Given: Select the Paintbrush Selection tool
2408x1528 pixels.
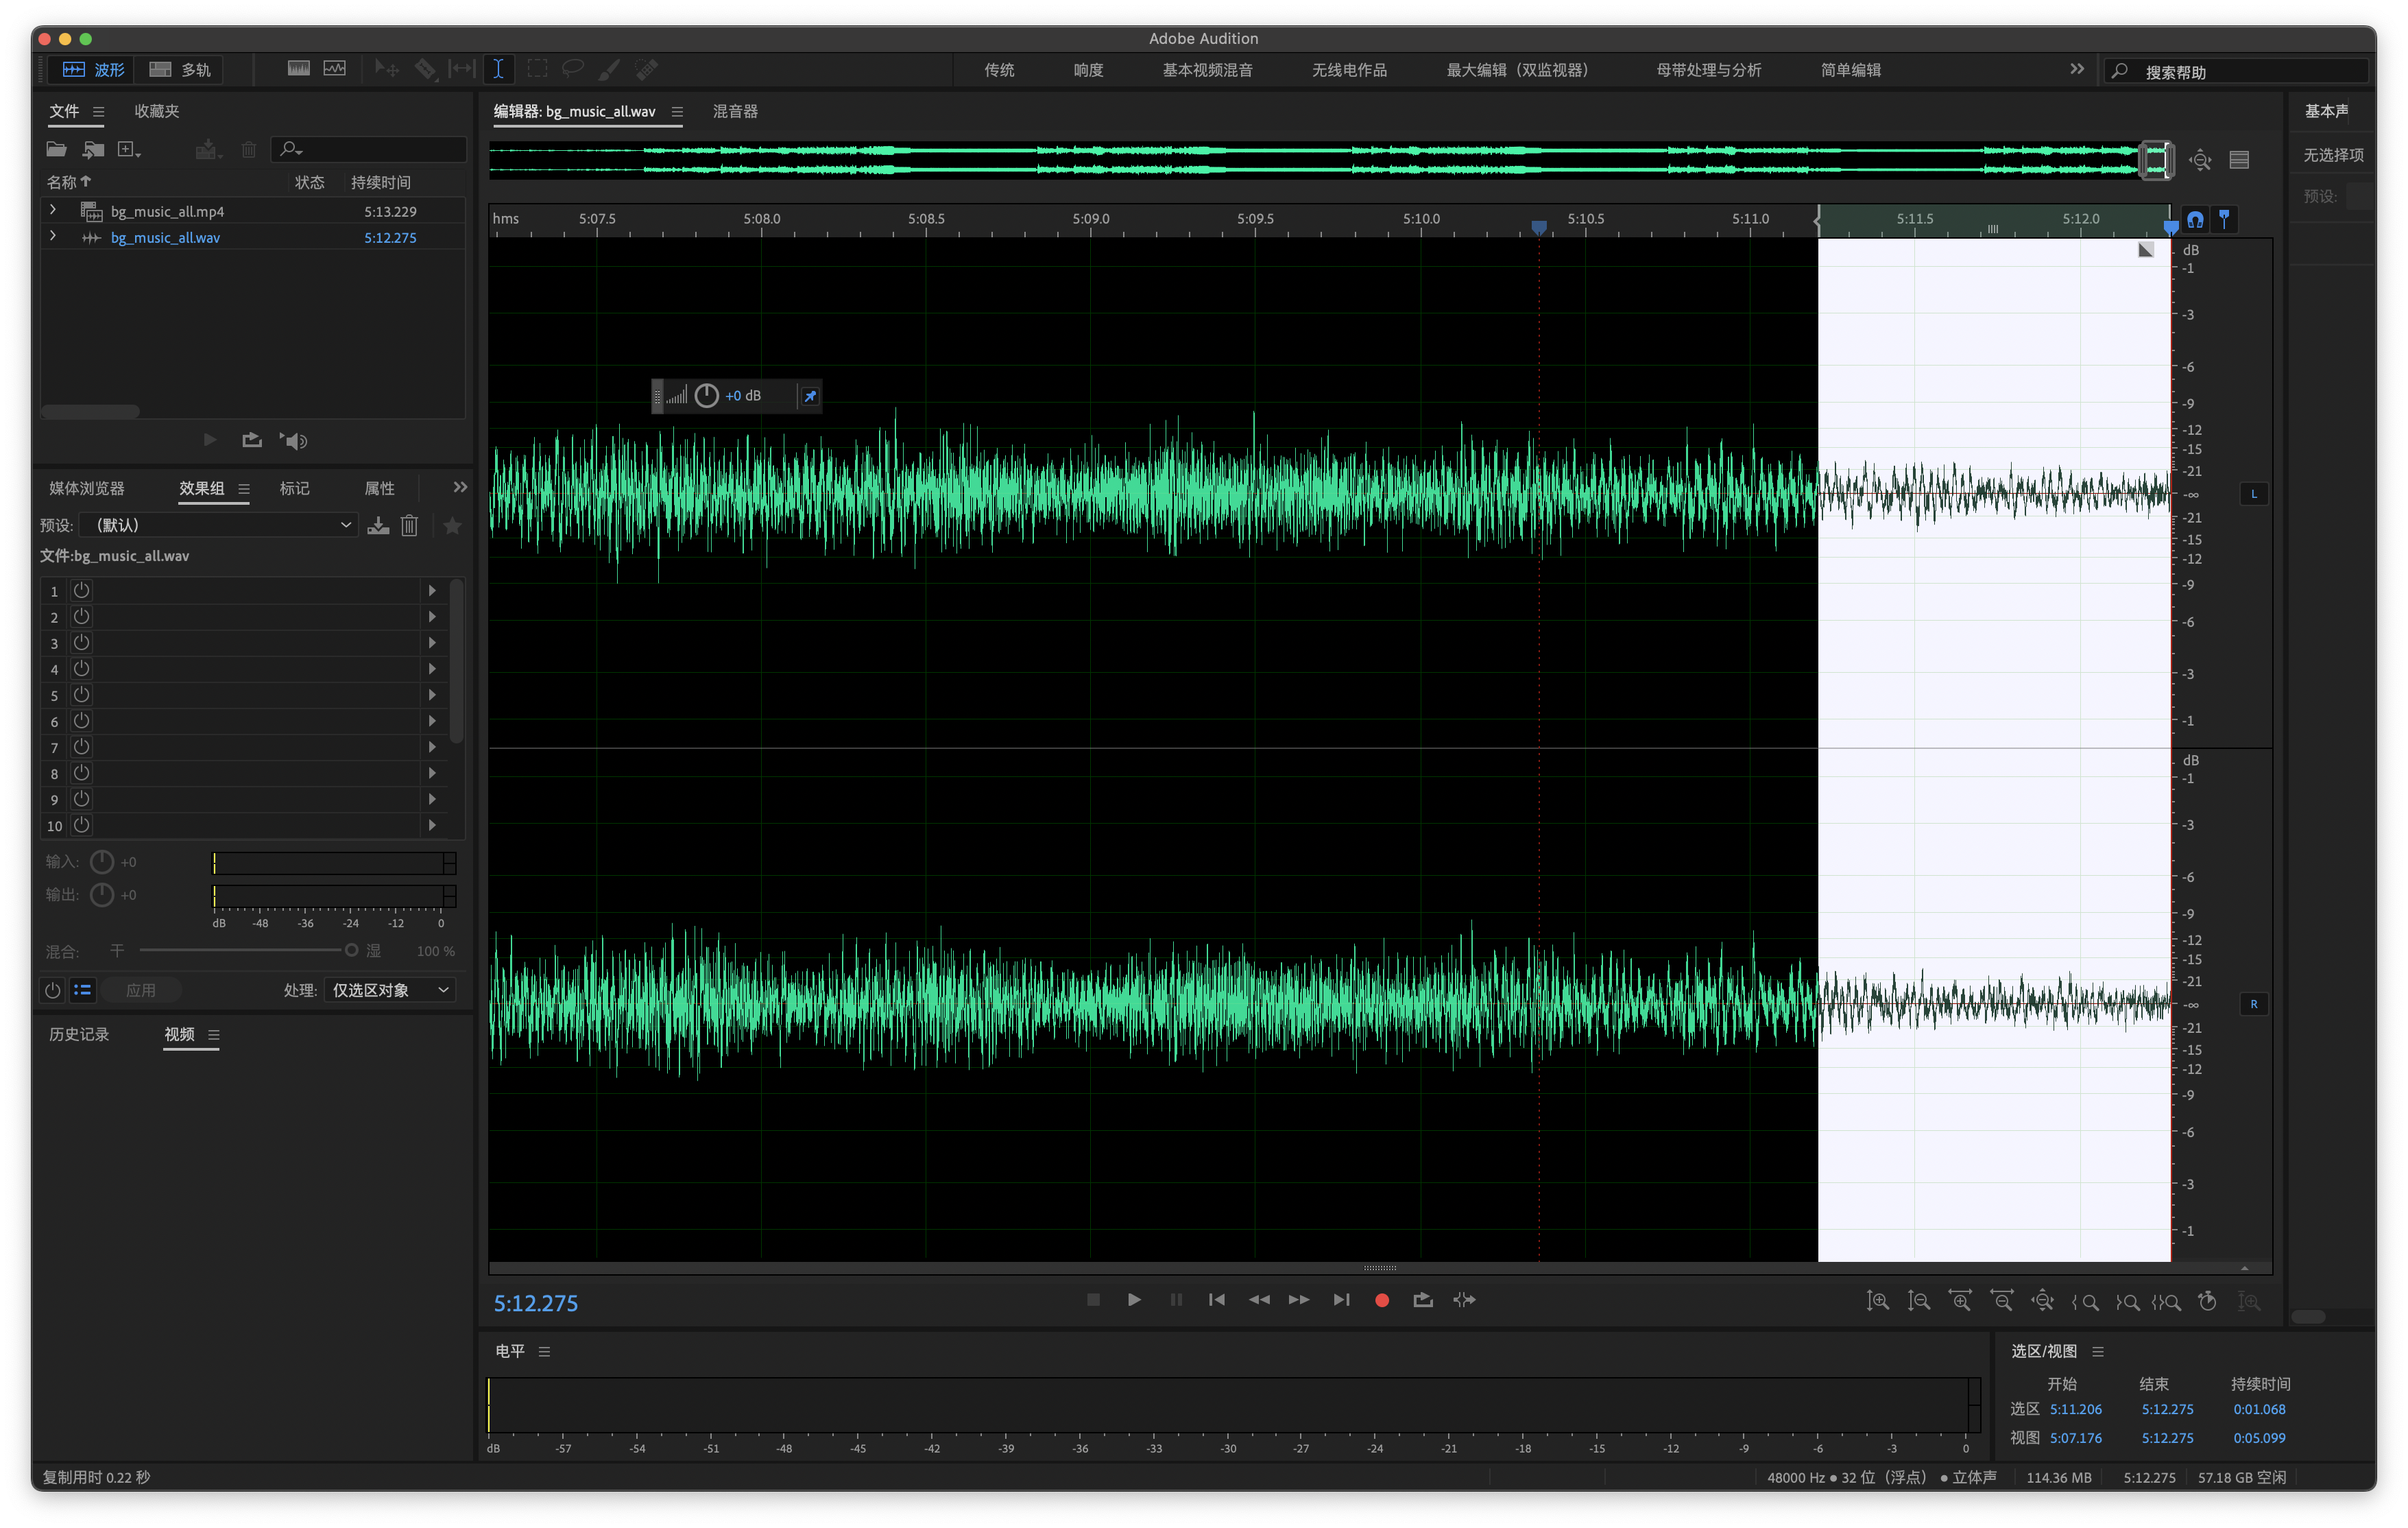Looking at the screenshot, I should pos(609,69).
